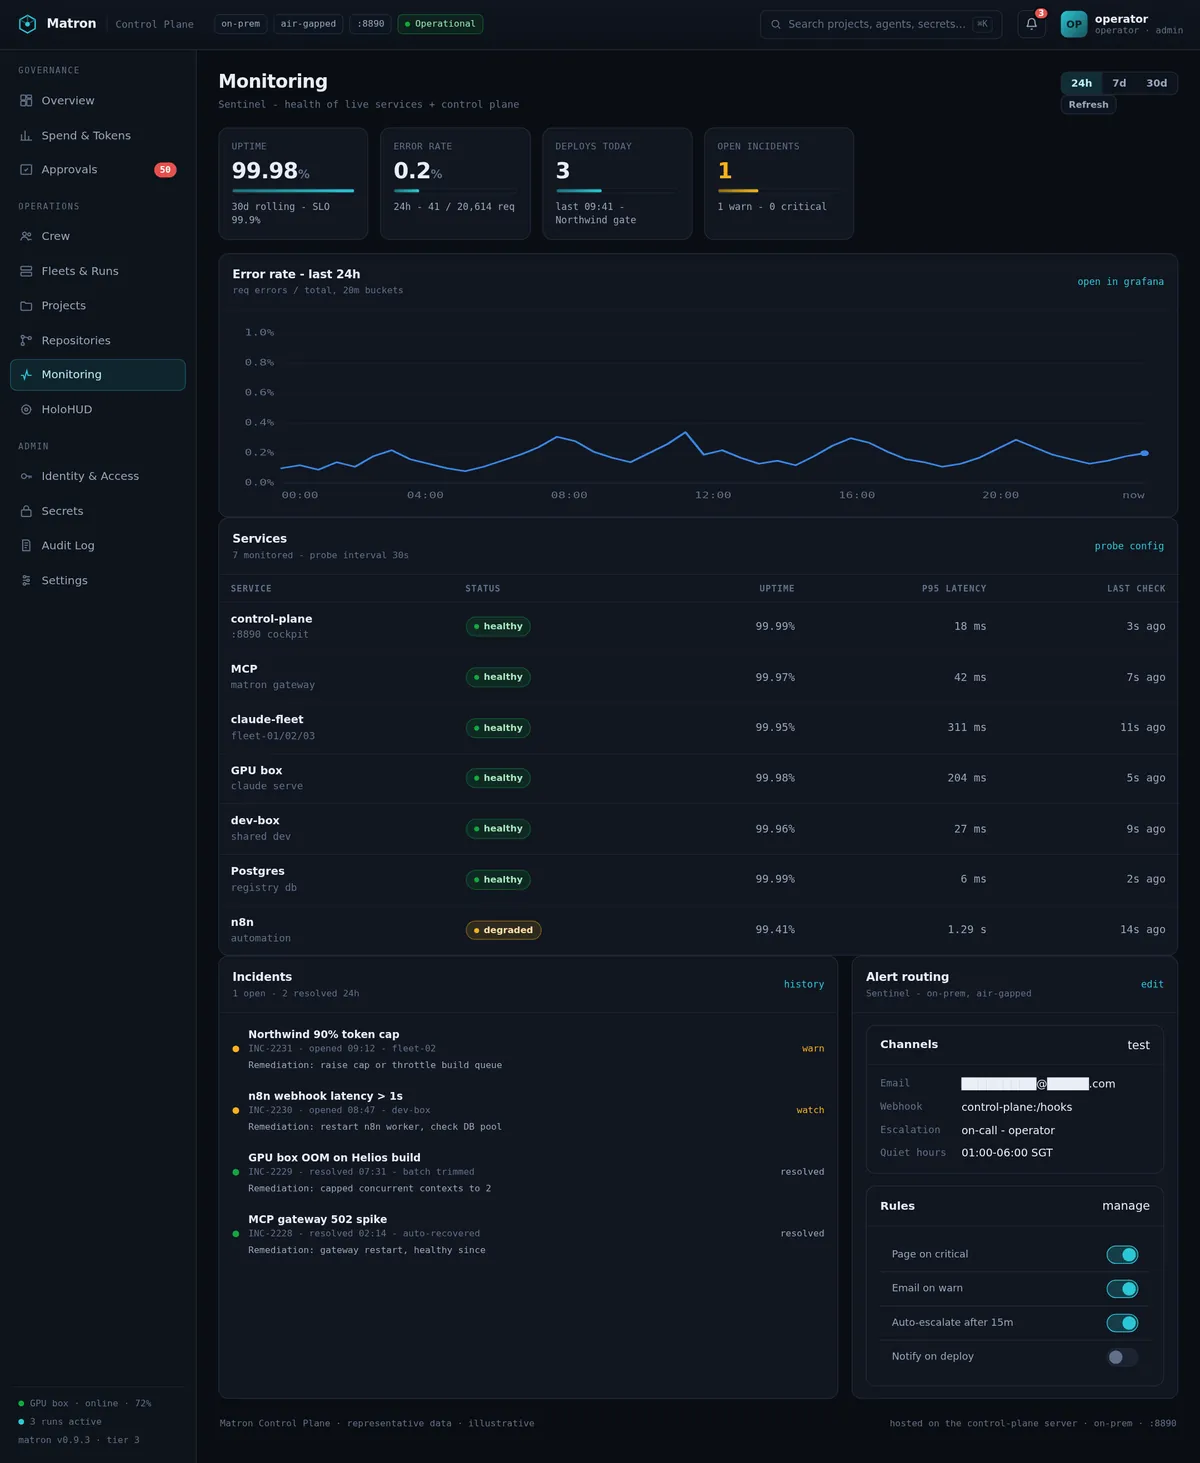Click the Spend & Tokens chart icon

pos(26,136)
